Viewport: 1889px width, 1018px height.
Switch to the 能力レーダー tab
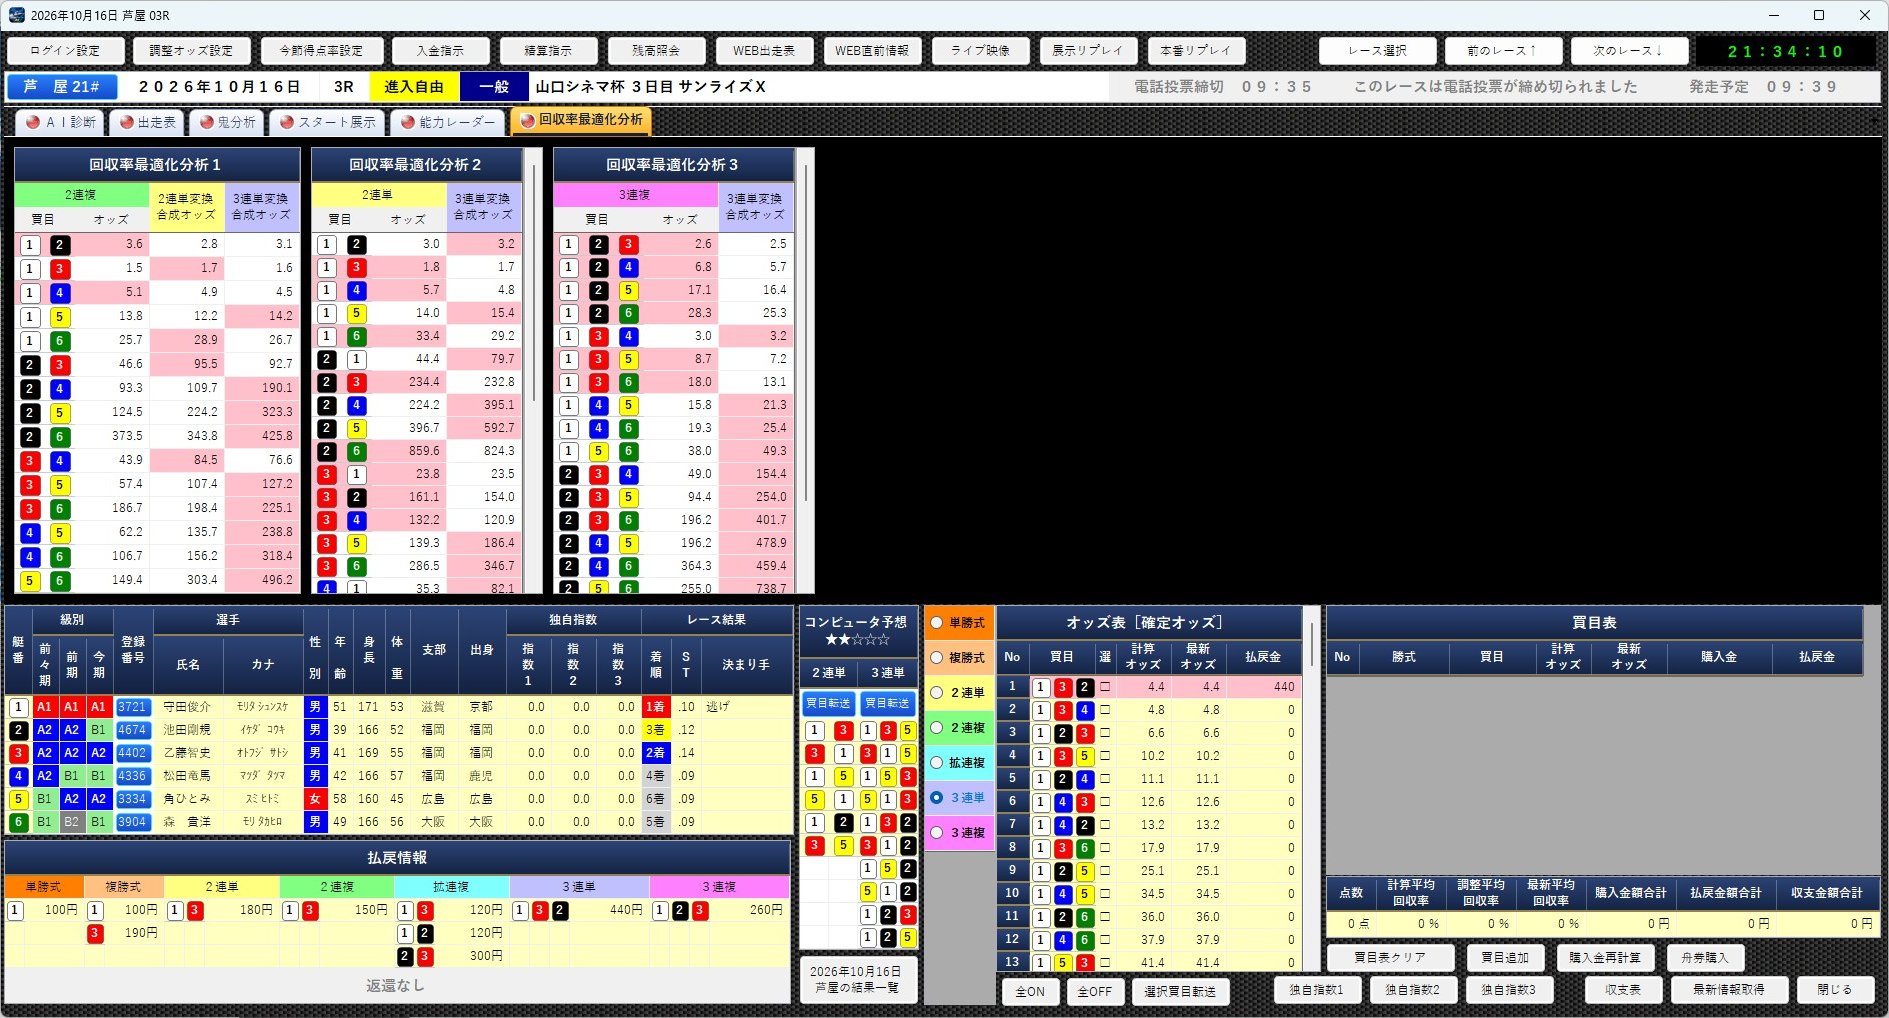(x=447, y=122)
